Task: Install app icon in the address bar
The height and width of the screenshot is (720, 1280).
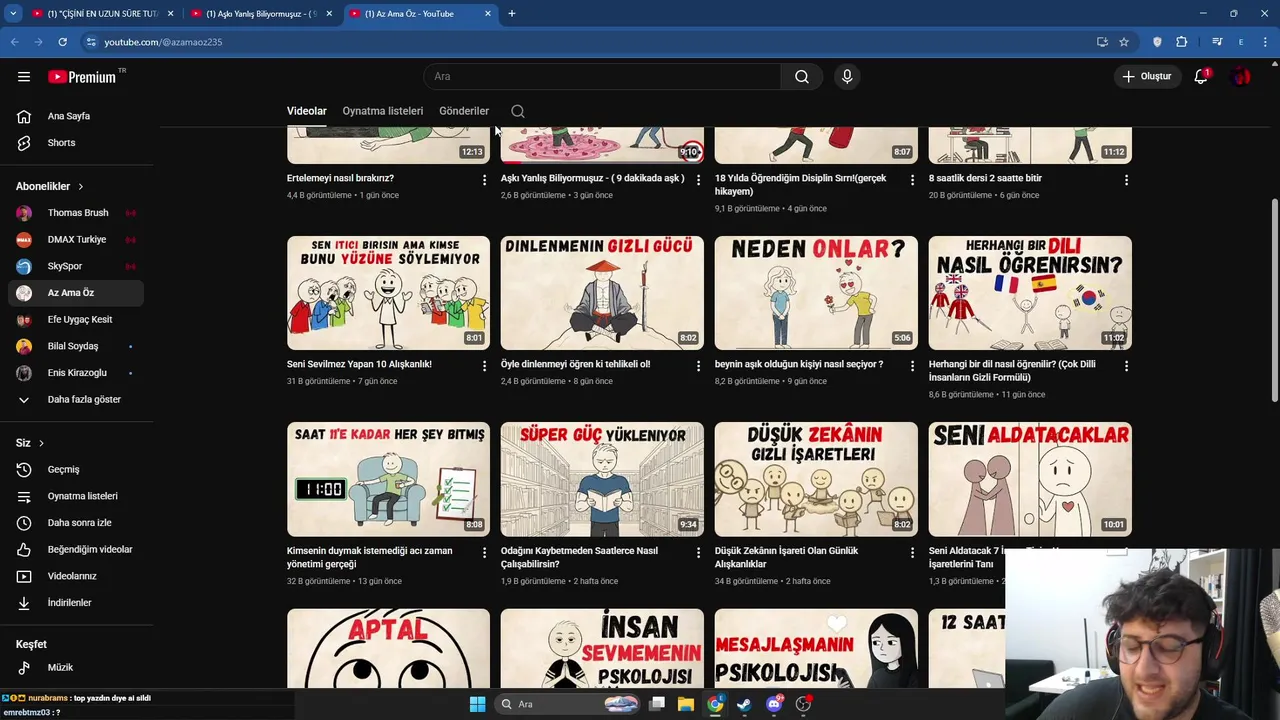Action: tap(1102, 42)
